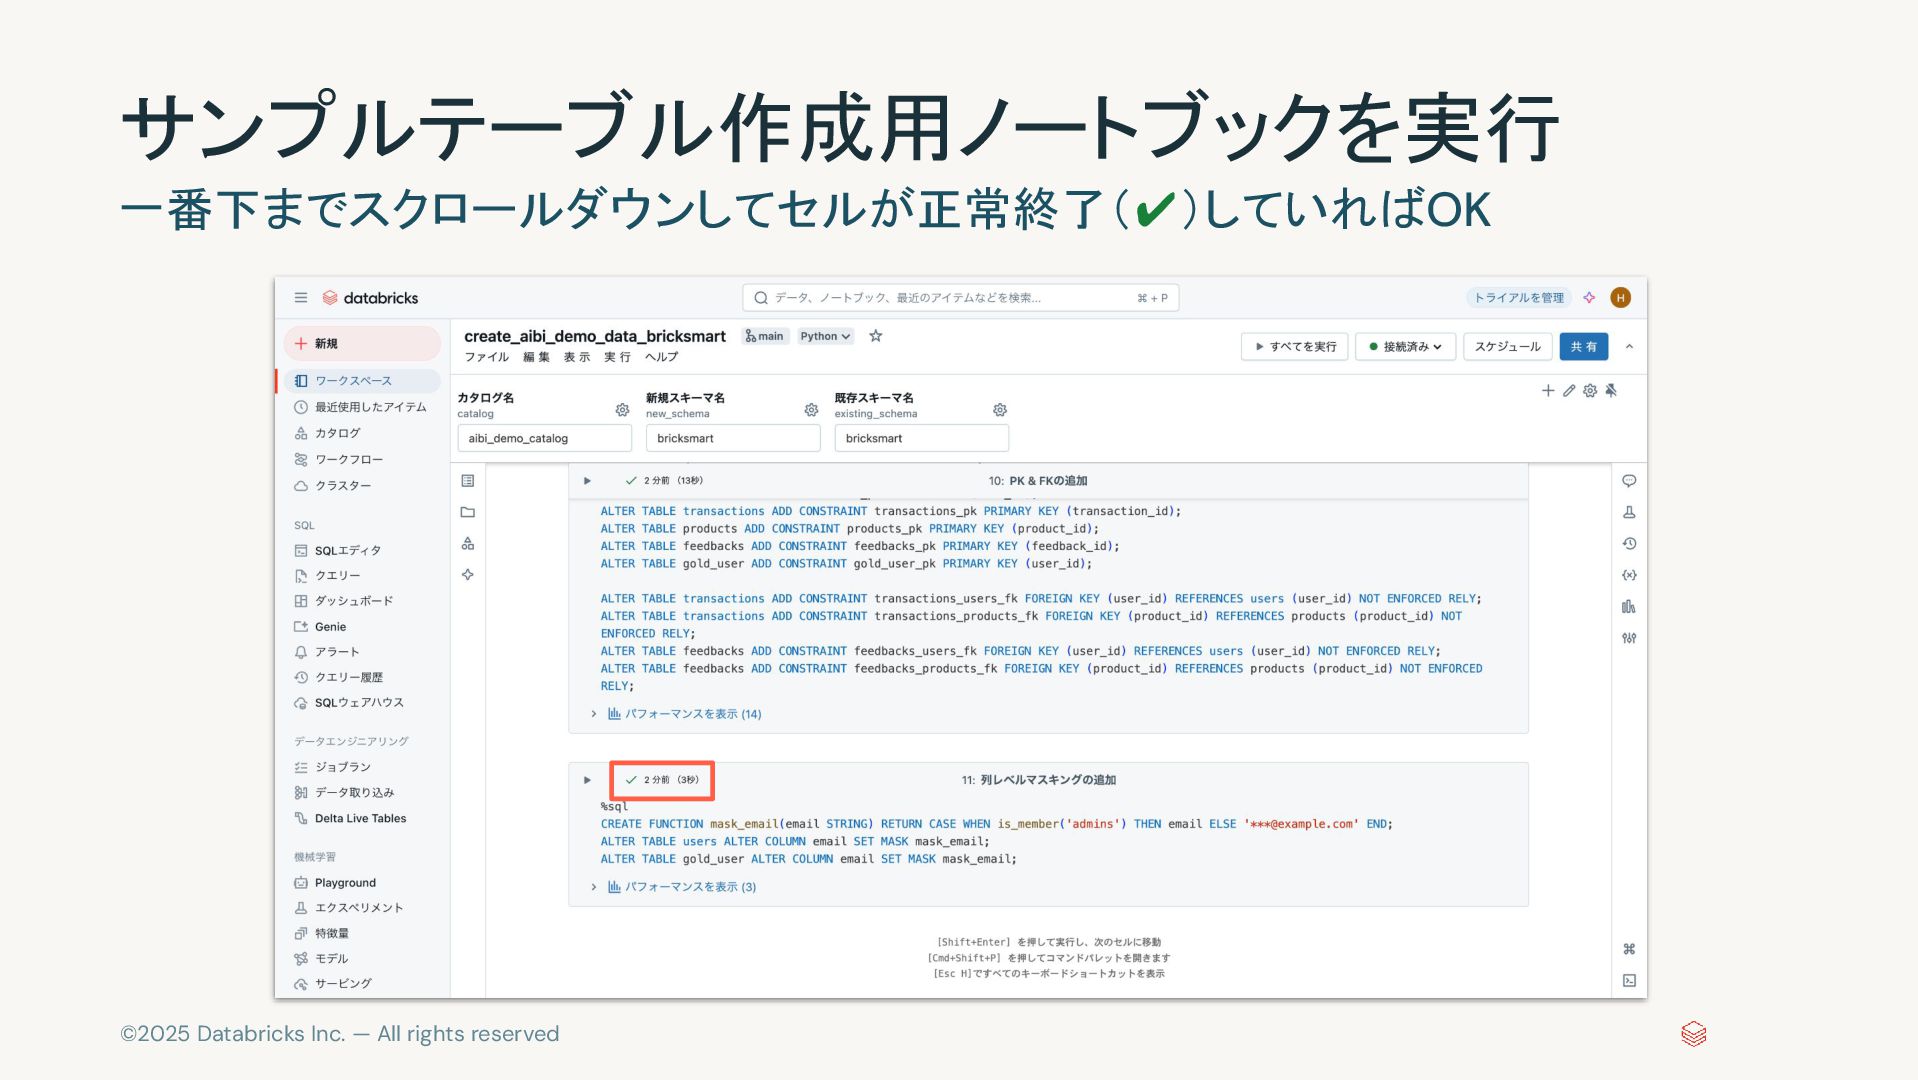This screenshot has height=1080, width=1918.
Task: Open Playground in the sidebar
Action: (x=362, y=883)
